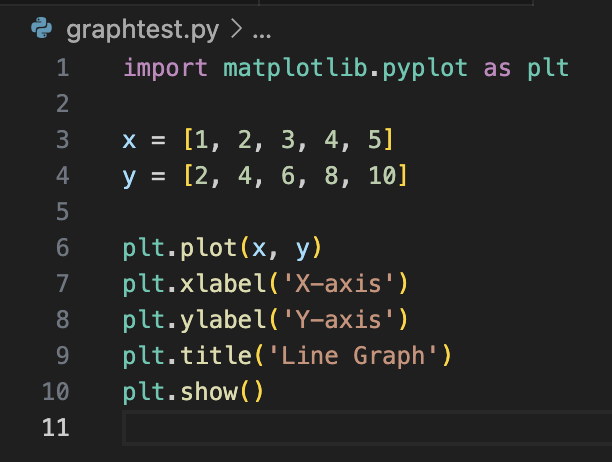The height and width of the screenshot is (462, 612).
Task: Select line number 10 in the gutter
Action: 56,391
